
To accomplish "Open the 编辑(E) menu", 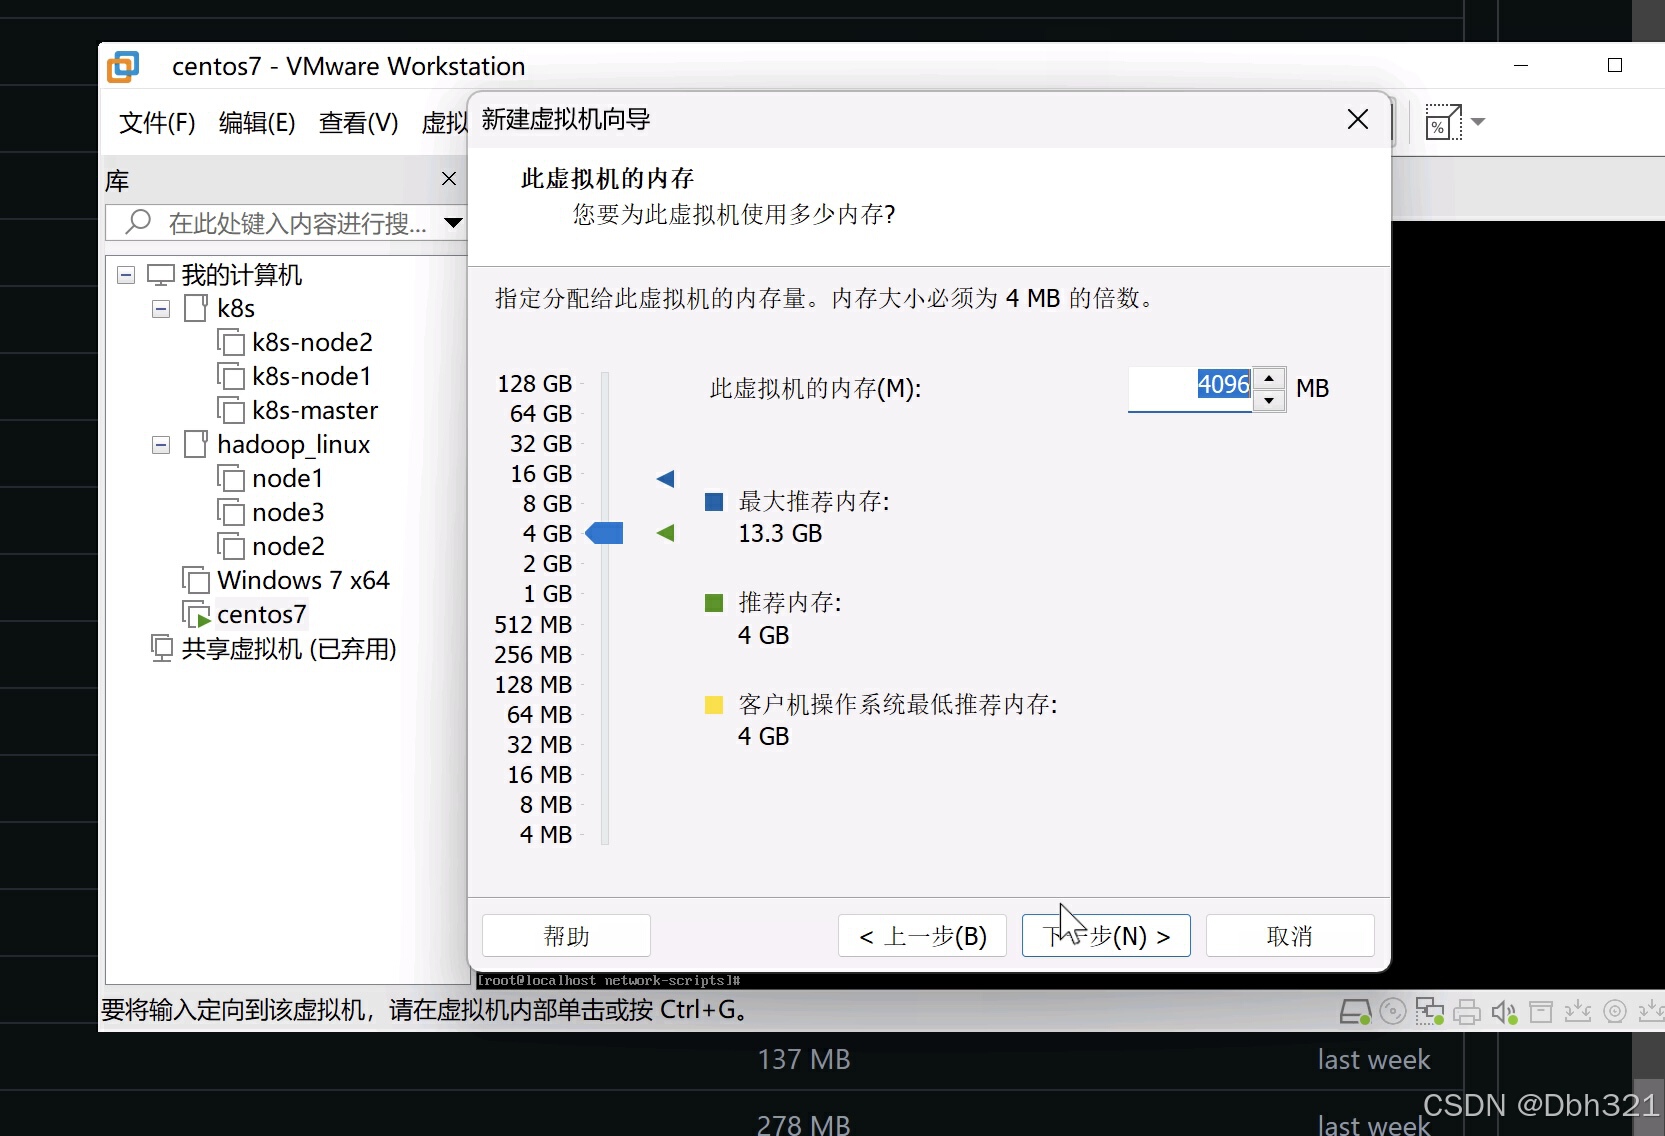I will (x=257, y=123).
